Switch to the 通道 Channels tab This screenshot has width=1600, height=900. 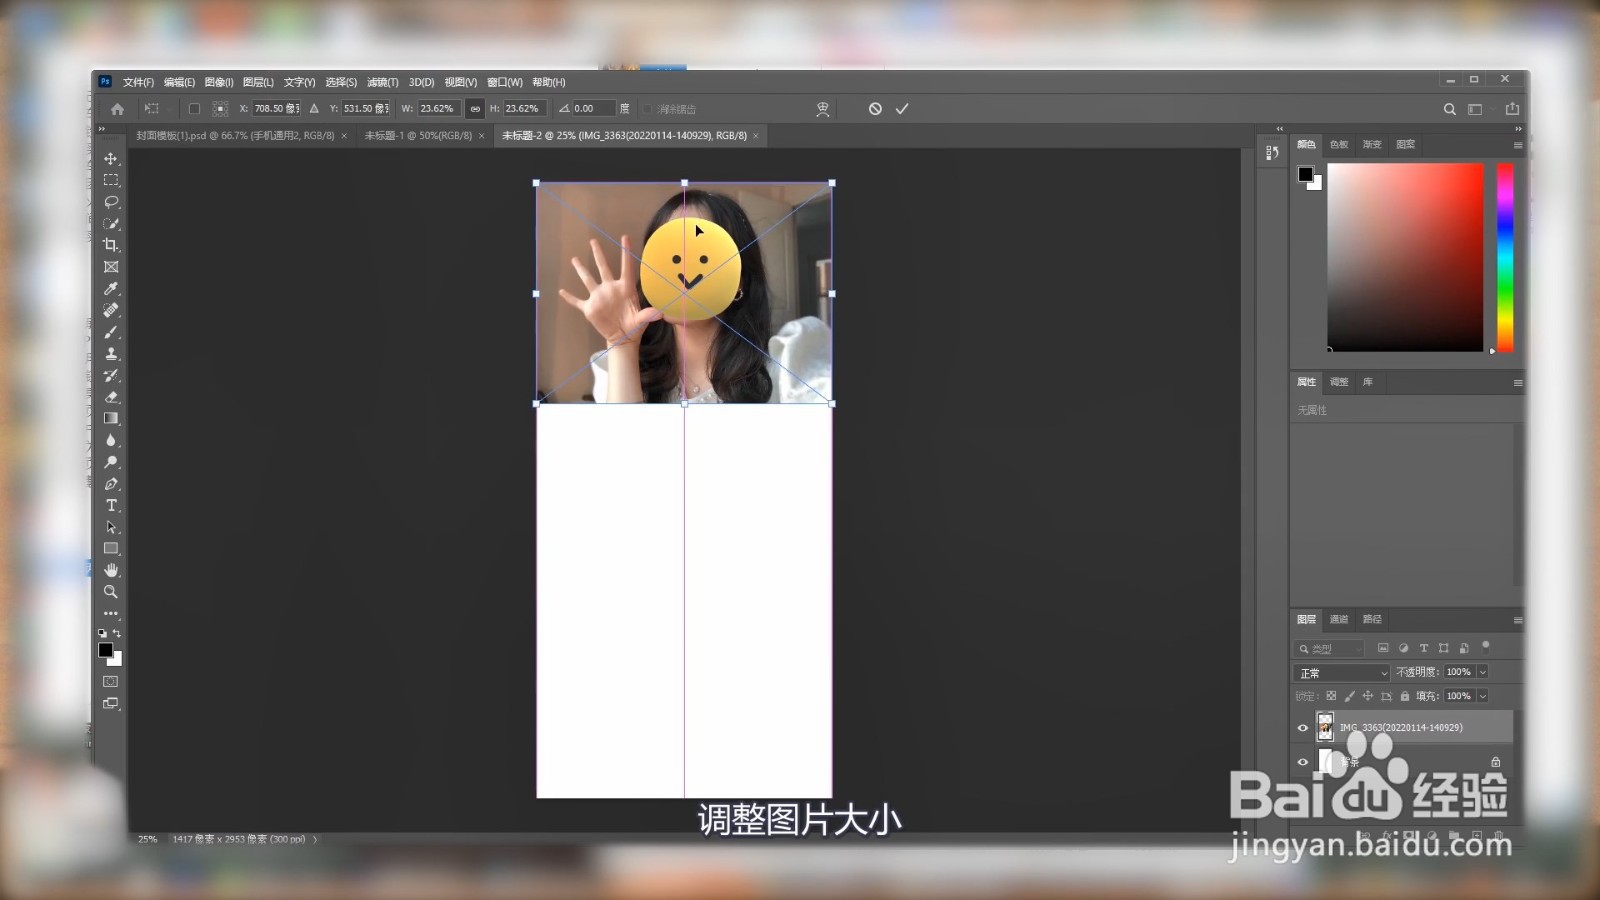1339,620
